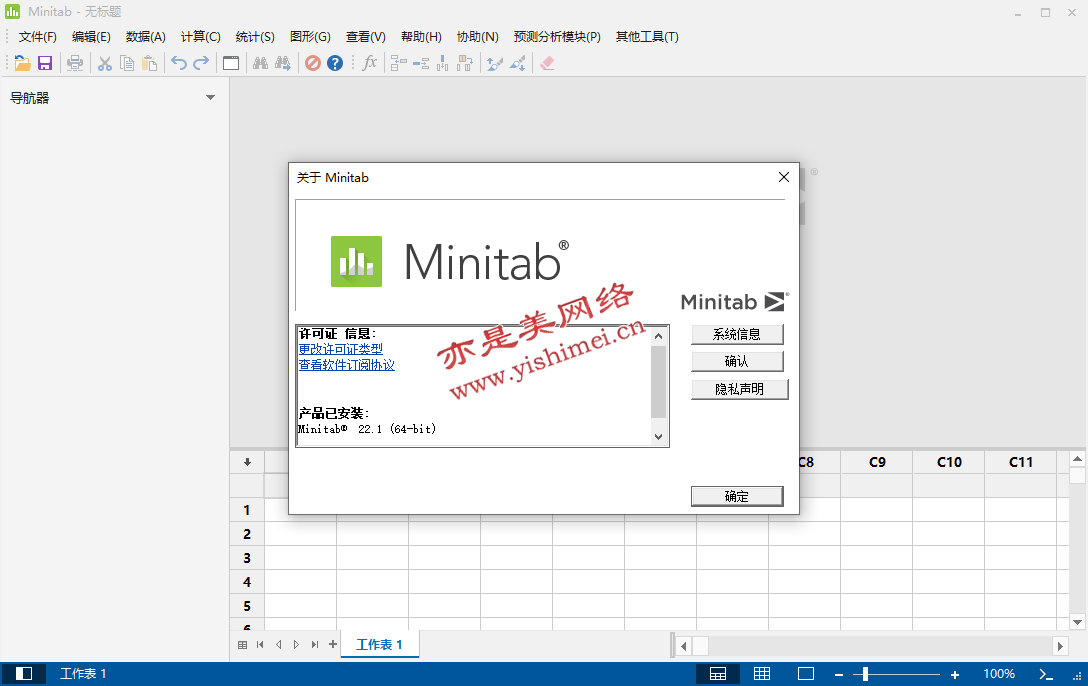
Task: Click the data entry direction arrow in worksheet
Action: point(247,462)
